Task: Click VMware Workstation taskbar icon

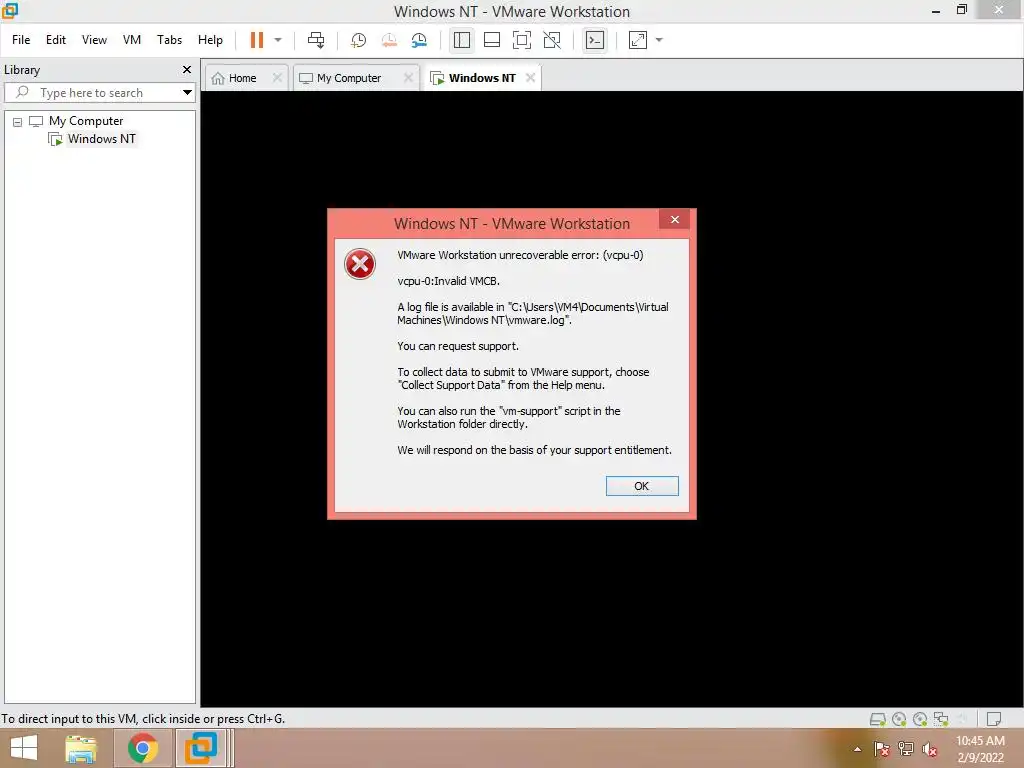Action: point(200,748)
